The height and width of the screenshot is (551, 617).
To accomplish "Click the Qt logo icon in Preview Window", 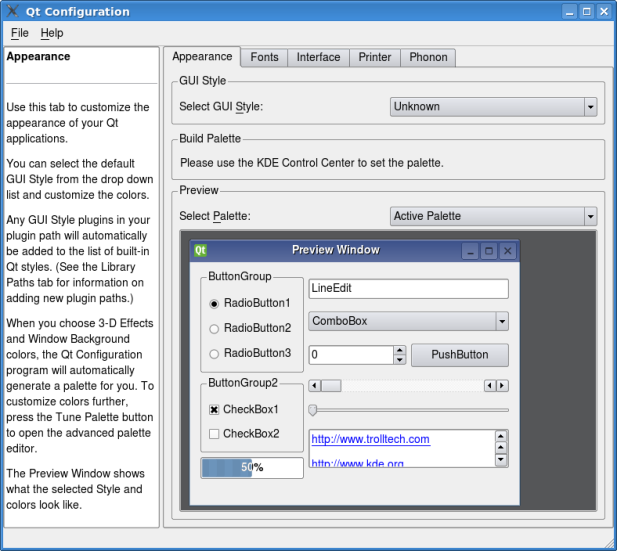I will point(200,250).
